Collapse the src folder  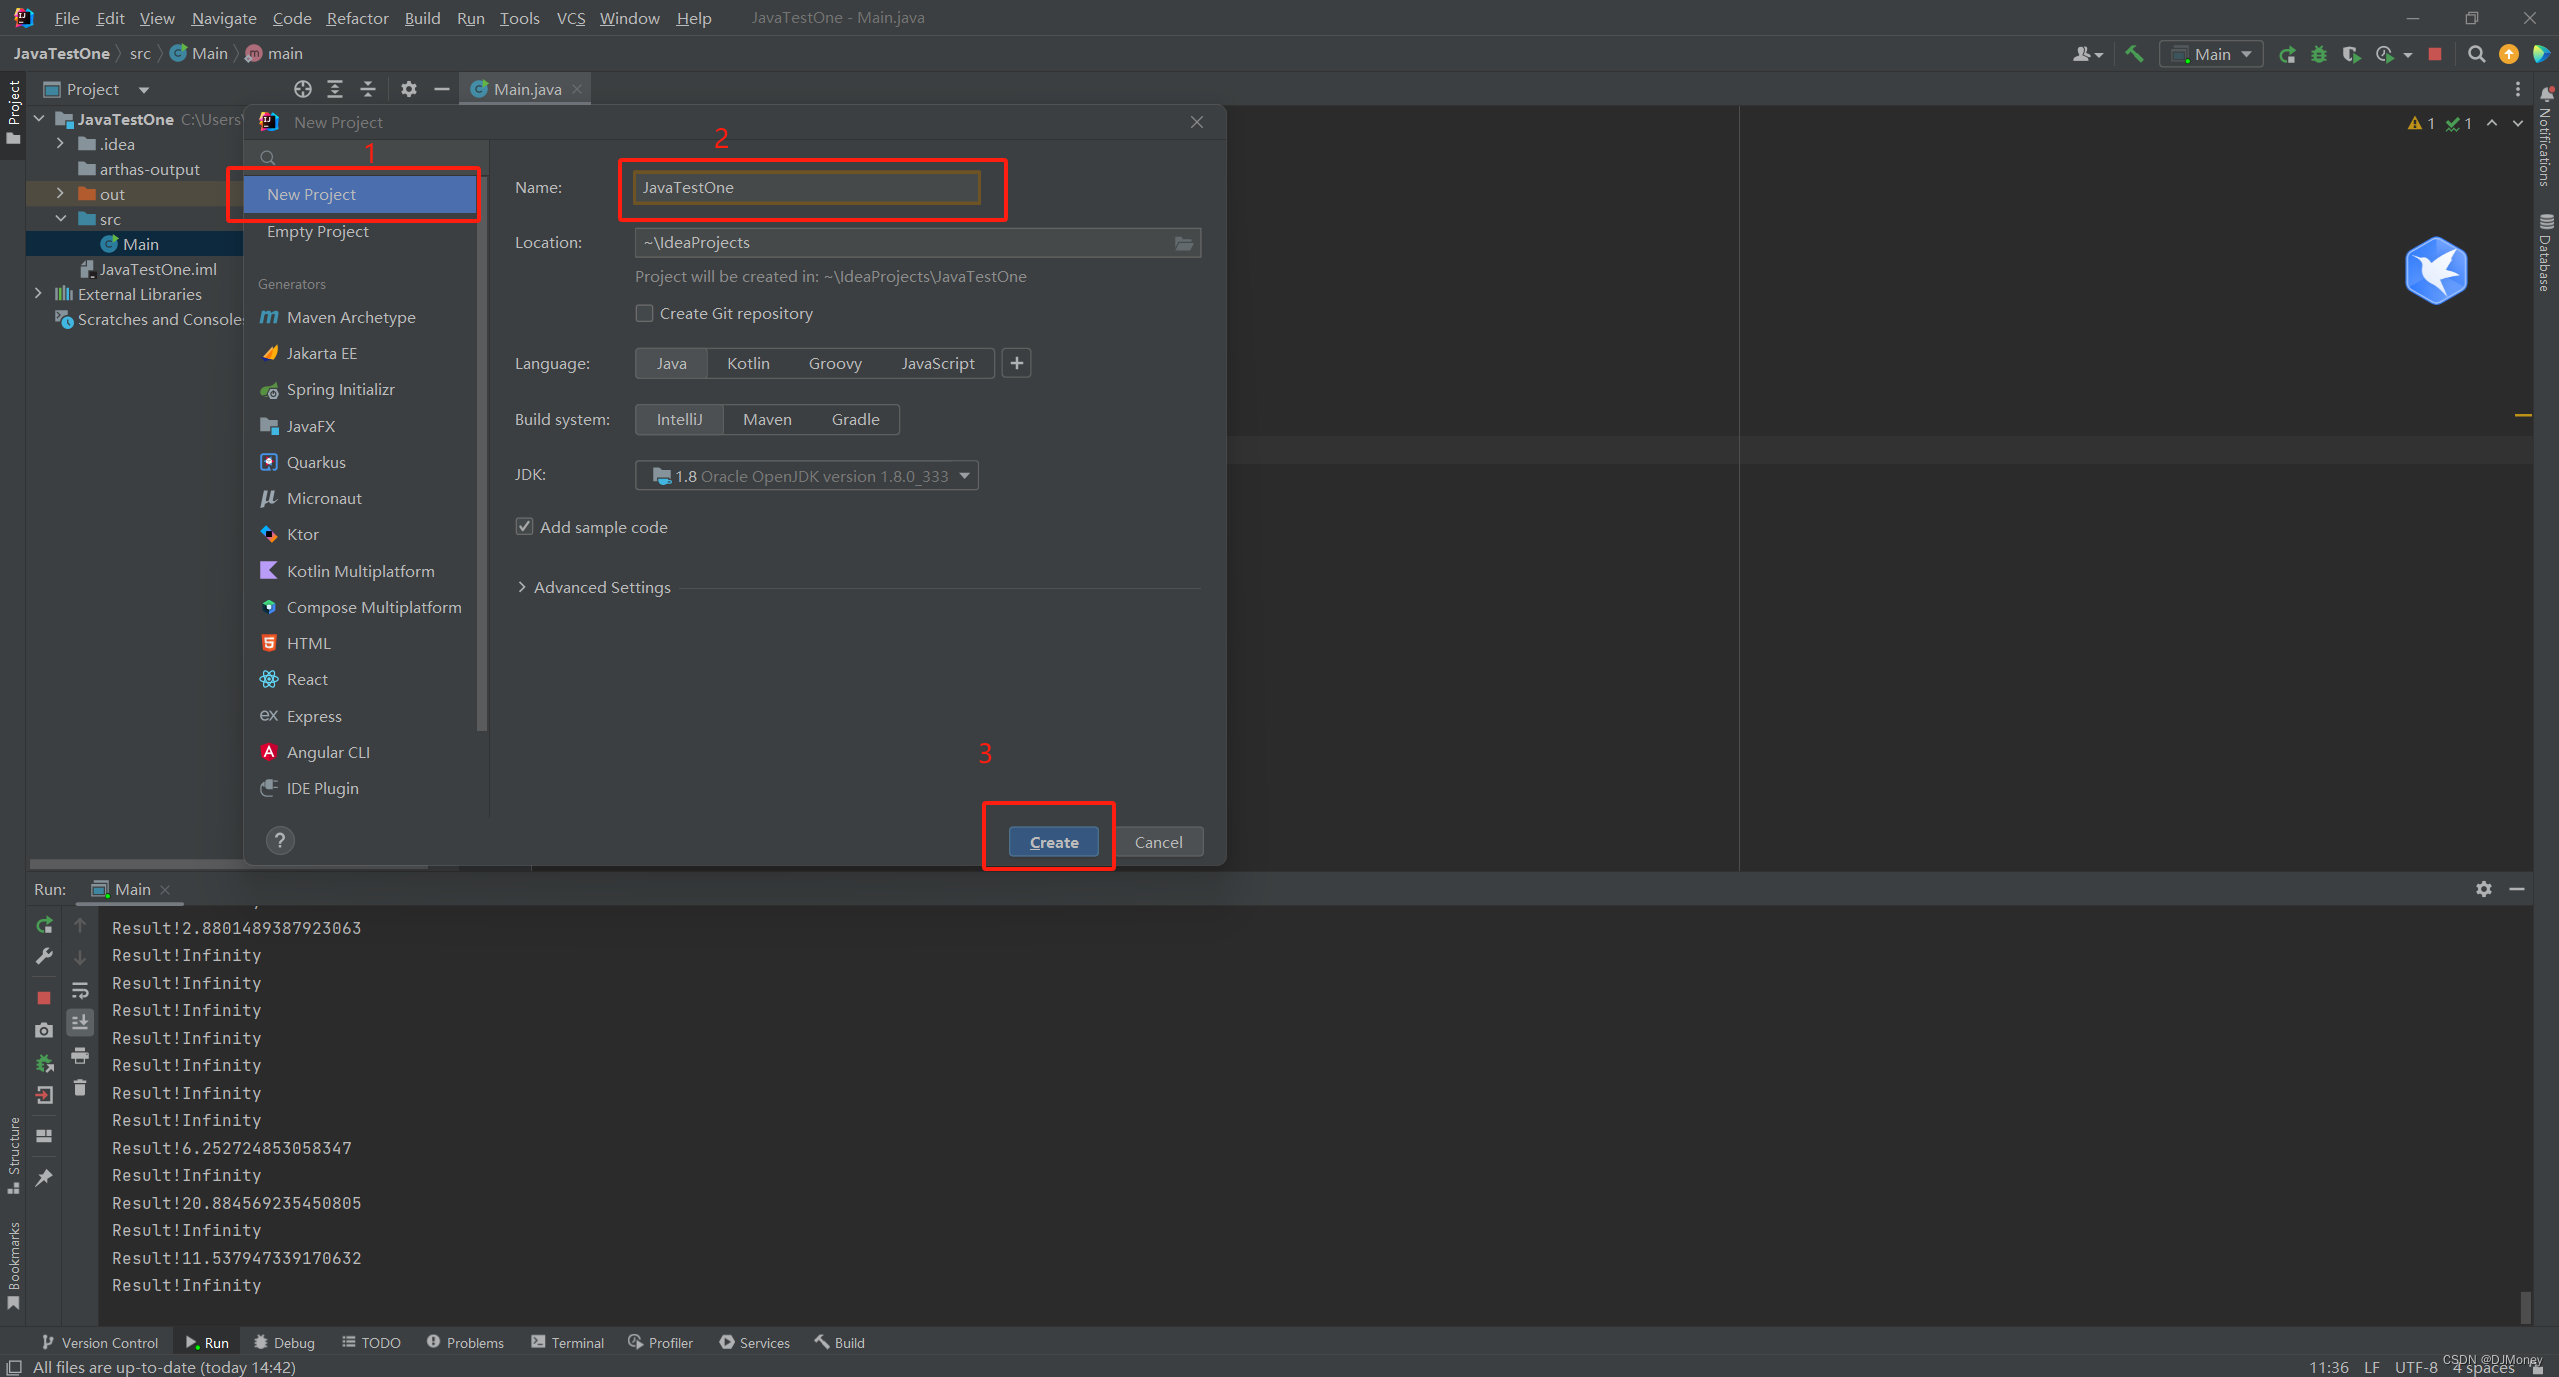pyautogui.click(x=60, y=219)
